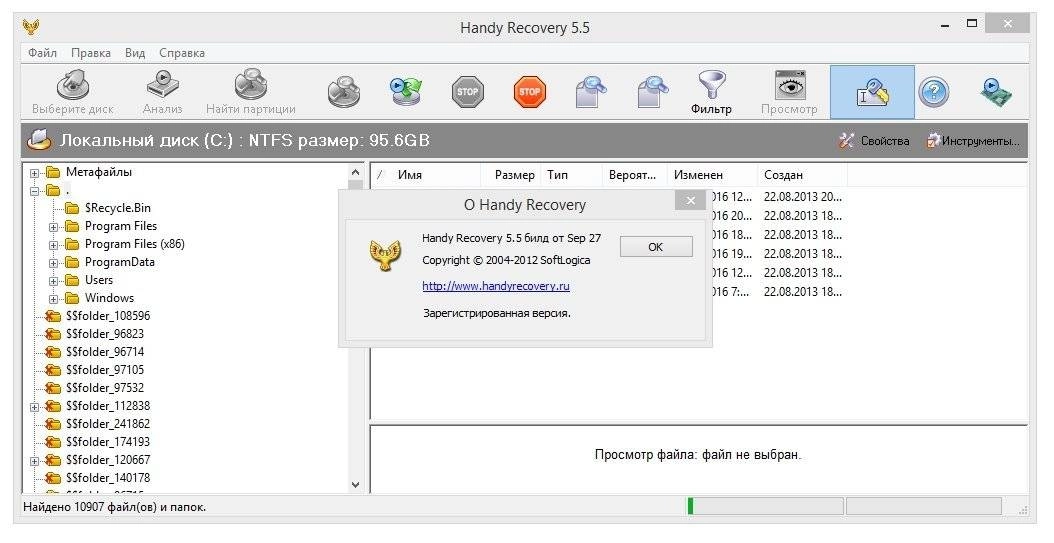Viewport: 1054px width, 543px height.
Task: Click 'Найдено 10907 файл(ов) и папок.' status text
Action: point(114,507)
